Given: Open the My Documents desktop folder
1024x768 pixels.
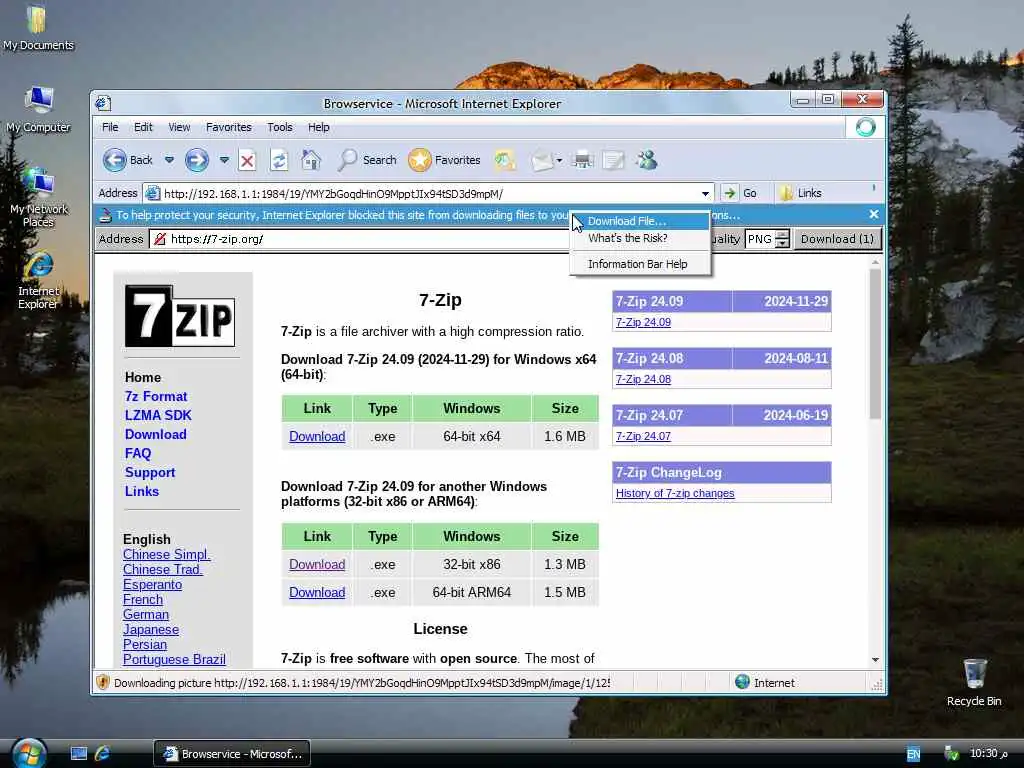Looking at the screenshot, I should click(38, 27).
